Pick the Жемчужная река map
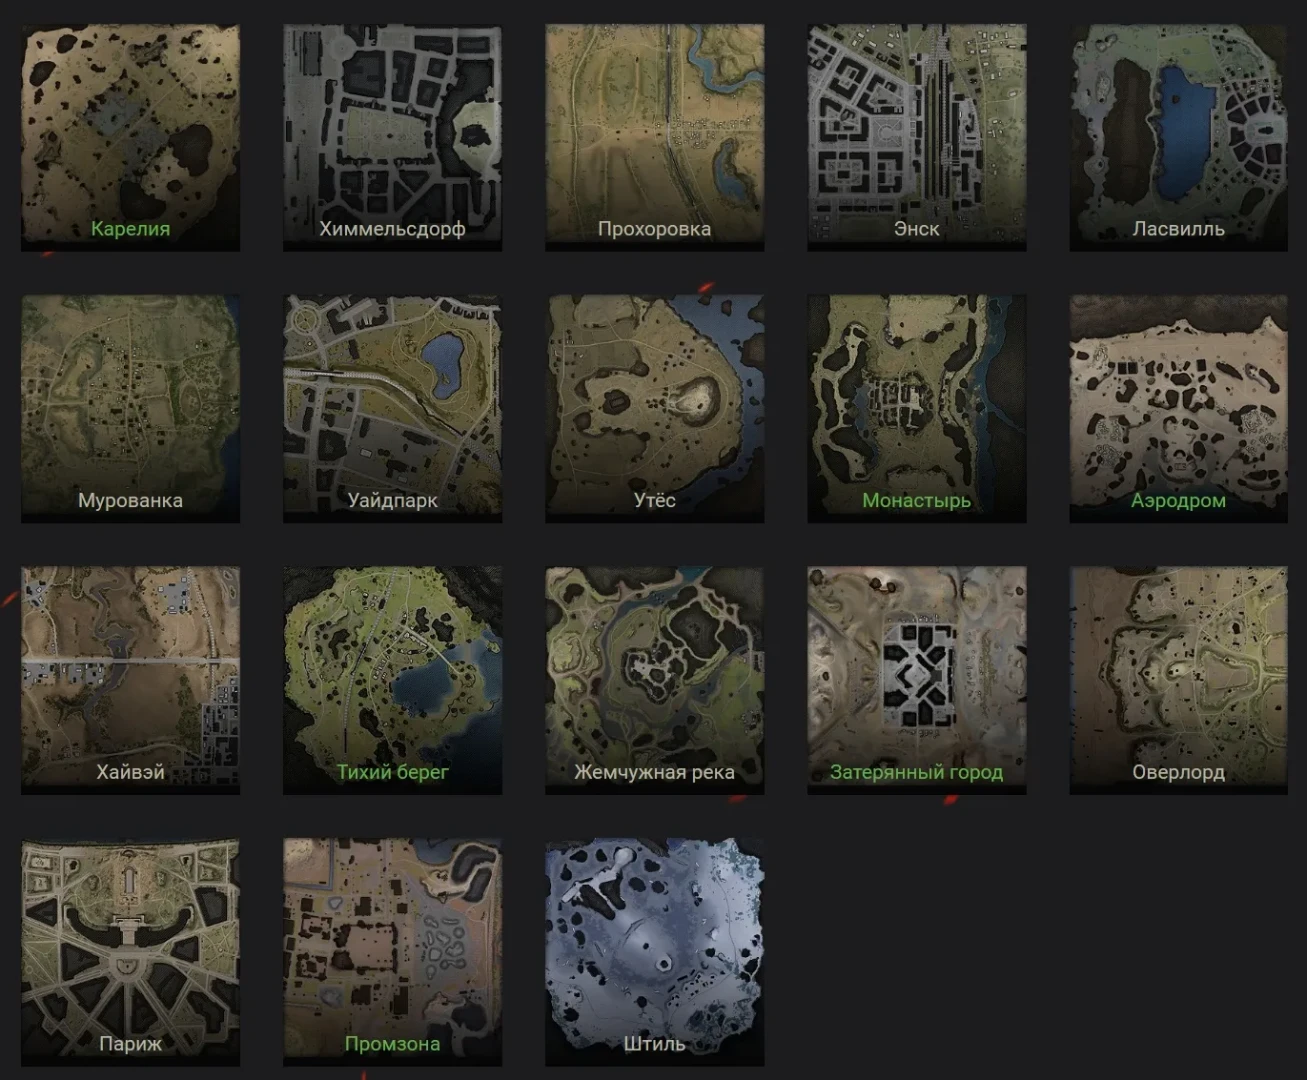This screenshot has height=1080, width=1307. click(x=654, y=680)
